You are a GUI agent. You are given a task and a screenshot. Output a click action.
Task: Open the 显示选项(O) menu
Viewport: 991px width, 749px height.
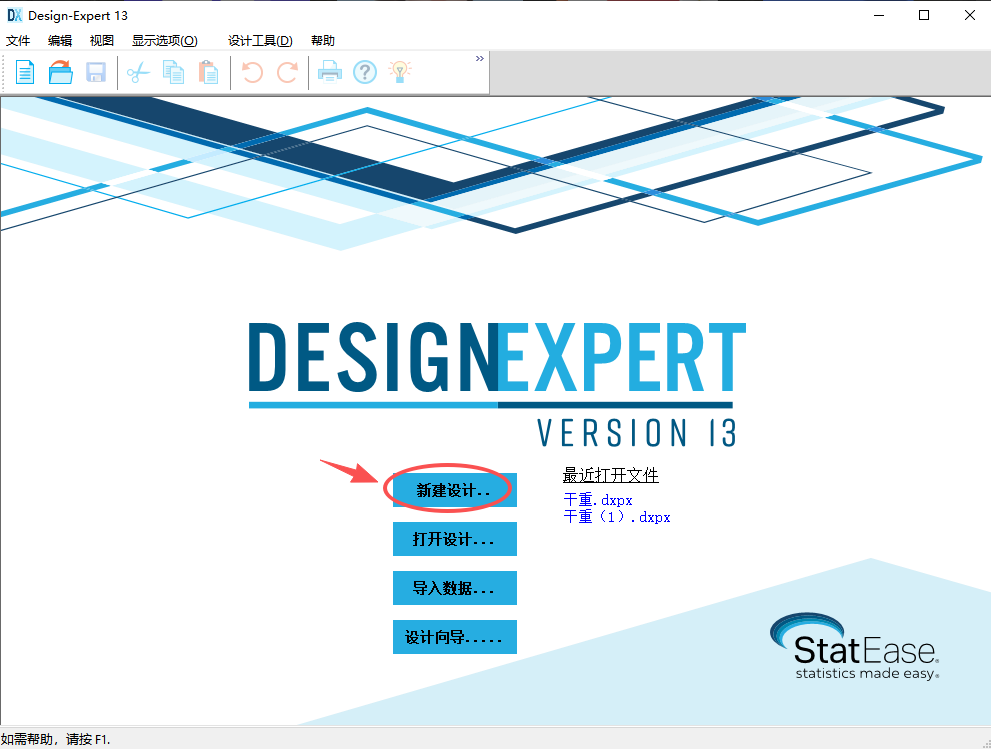click(x=164, y=40)
